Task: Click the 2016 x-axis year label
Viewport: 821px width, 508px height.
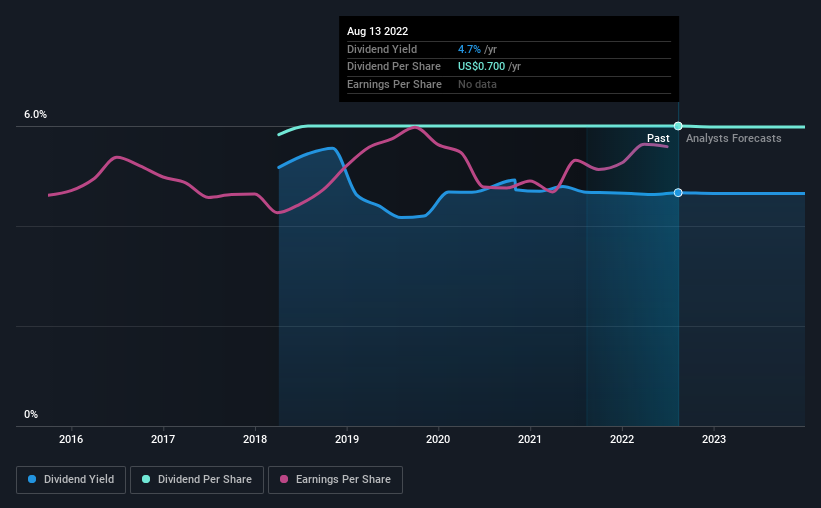Action: click(x=71, y=439)
